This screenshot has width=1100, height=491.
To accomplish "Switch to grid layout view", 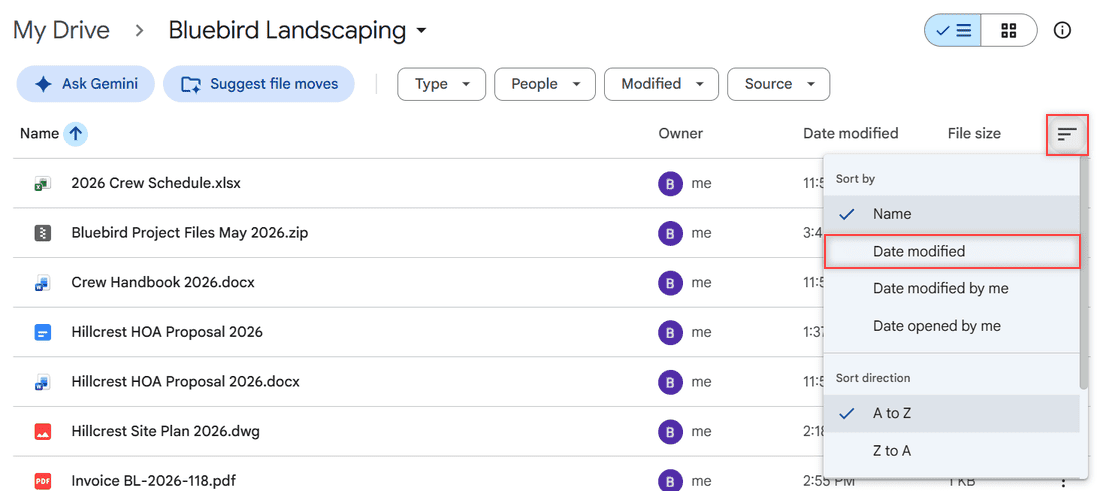I will tap(1009, 30).
